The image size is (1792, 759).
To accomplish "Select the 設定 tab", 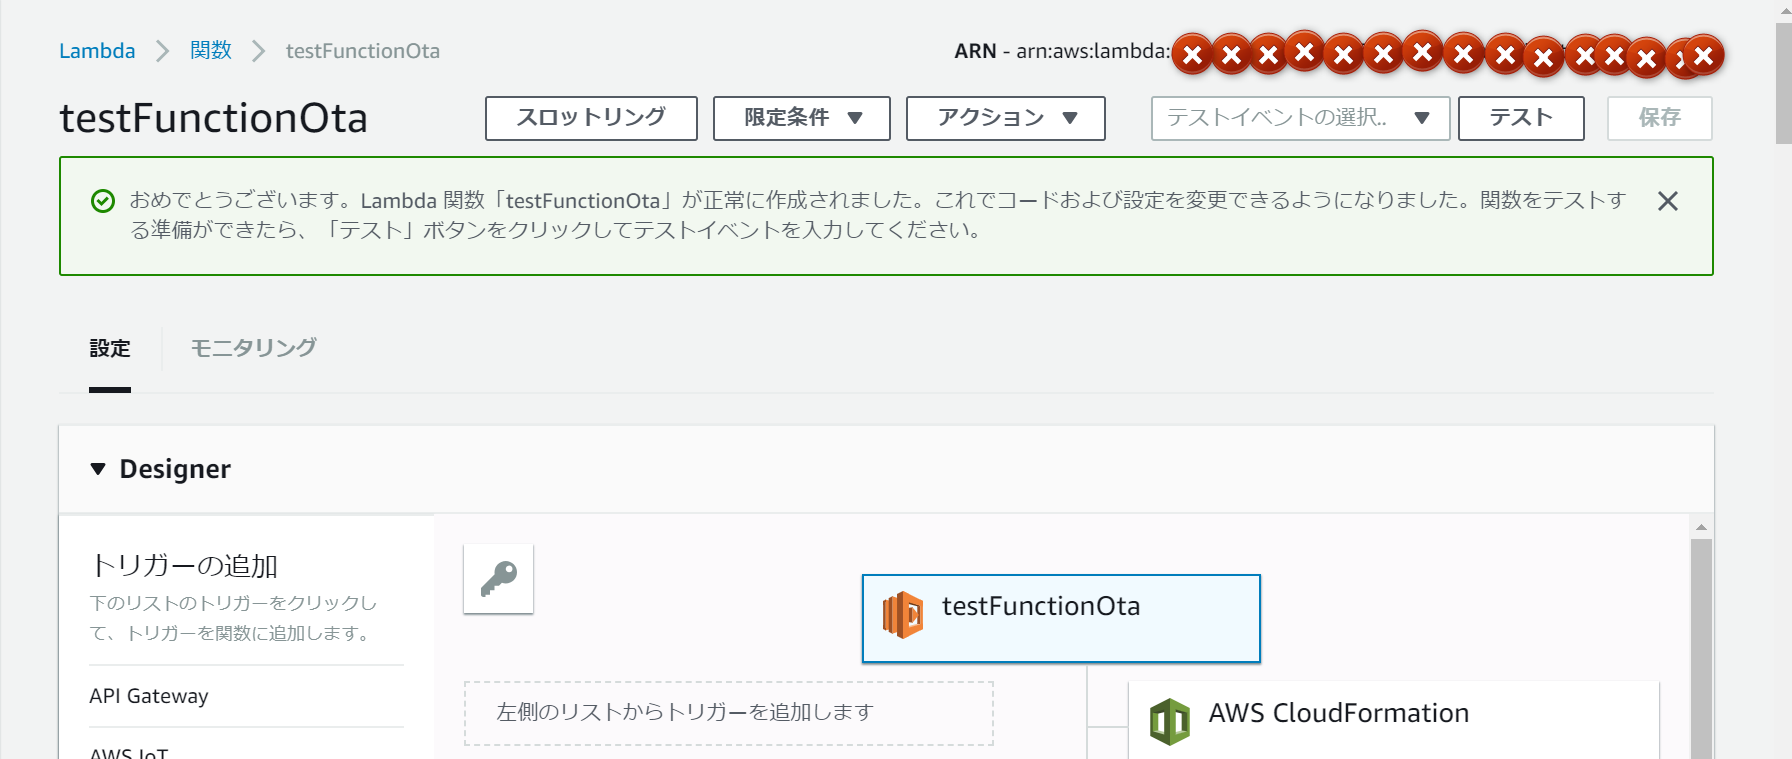I will [110, 348].
